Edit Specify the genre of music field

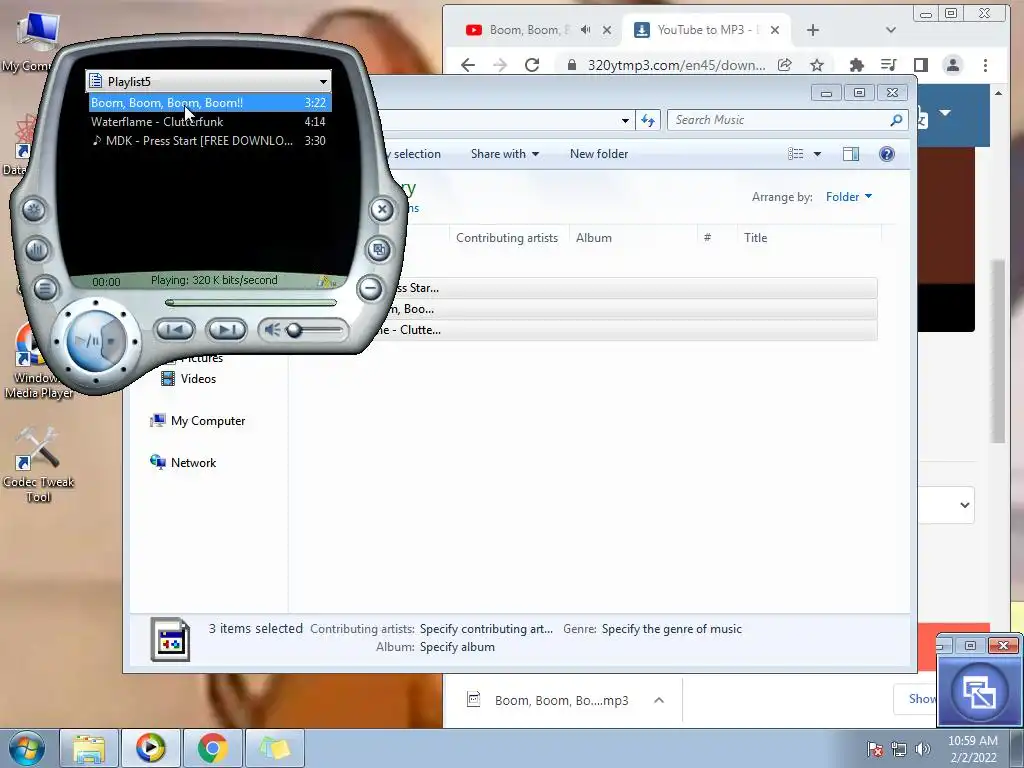pyautogui.click(x=671, y=629)
